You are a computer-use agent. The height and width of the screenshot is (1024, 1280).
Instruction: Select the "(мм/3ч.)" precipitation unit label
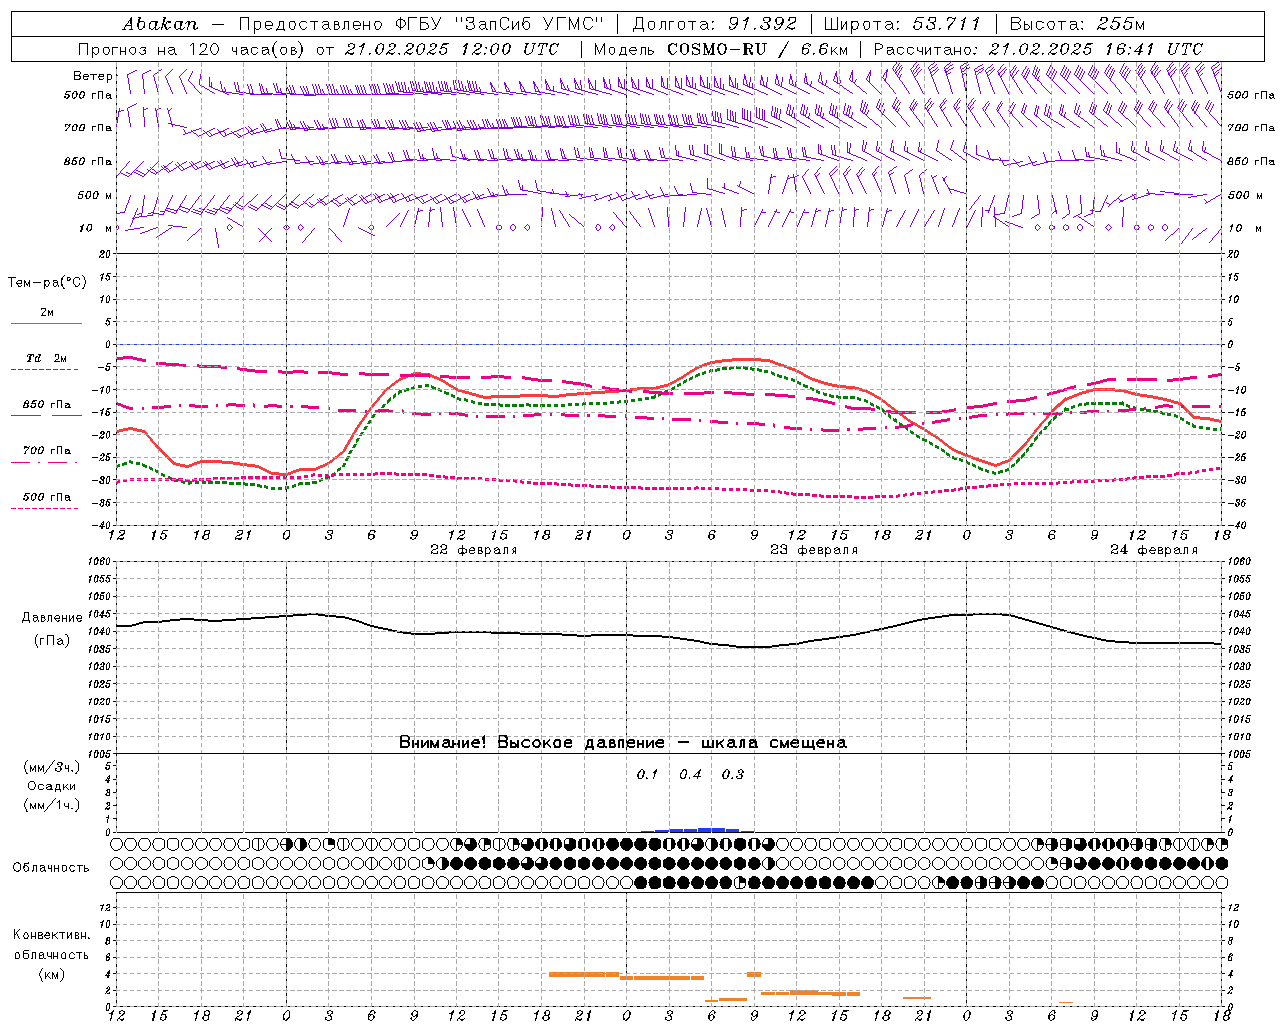coord(51,767)
